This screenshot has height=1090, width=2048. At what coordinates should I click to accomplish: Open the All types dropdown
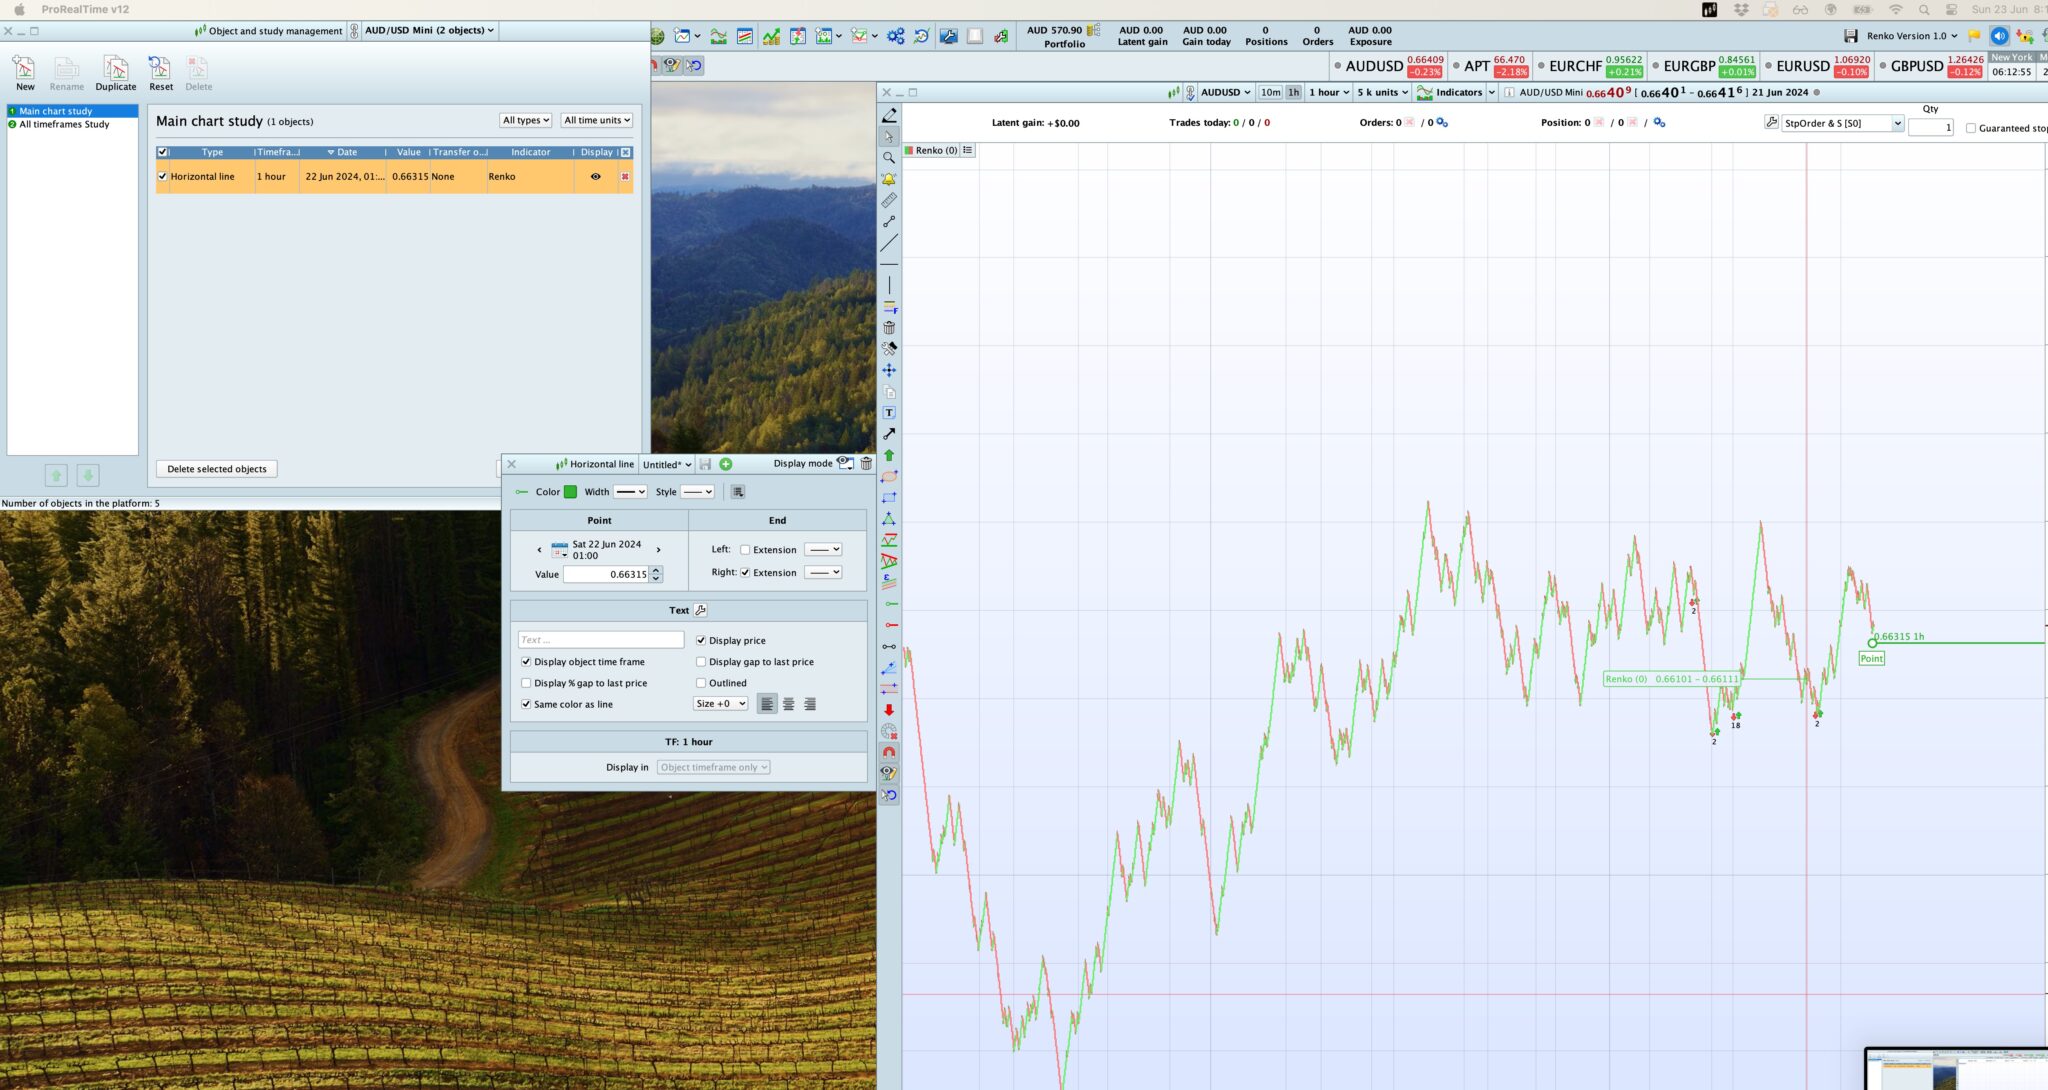point(526,120)
